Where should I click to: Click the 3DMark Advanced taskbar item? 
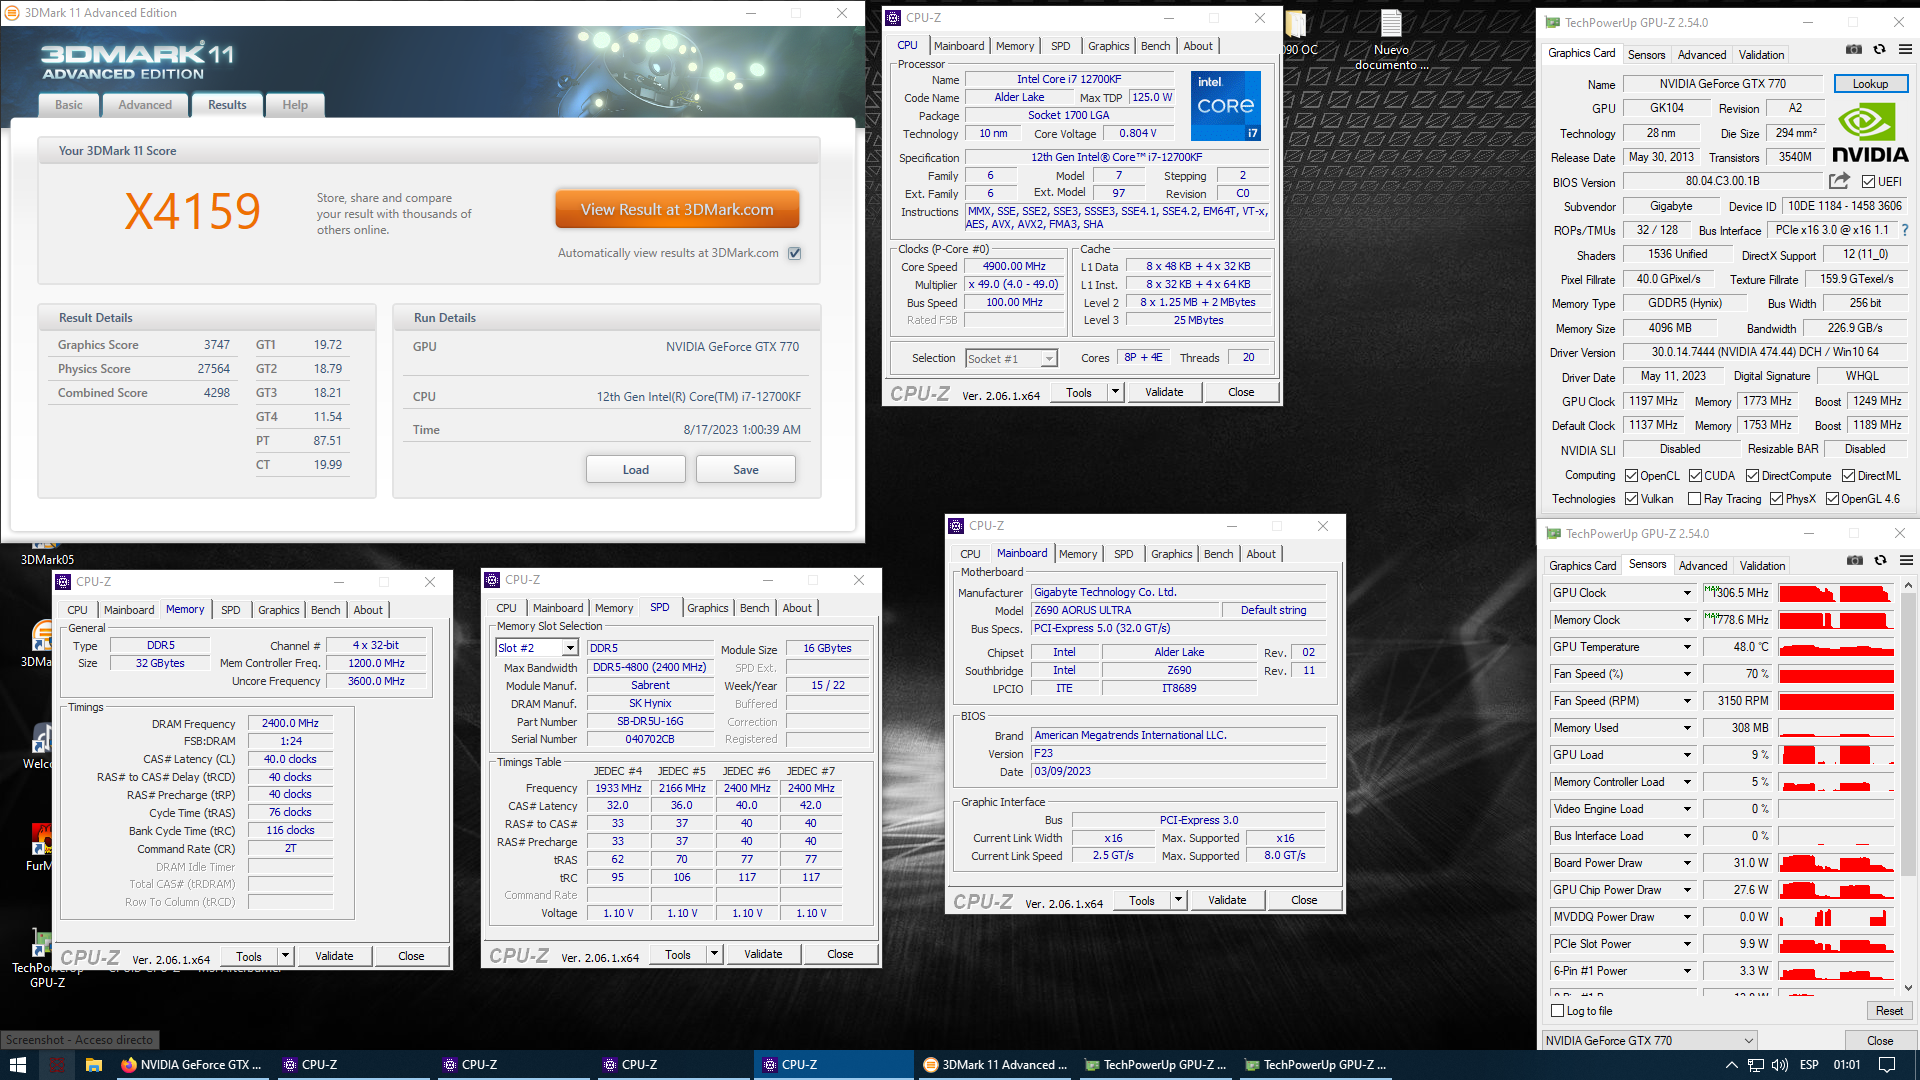pyautogui.click(x=994, y=1065)
